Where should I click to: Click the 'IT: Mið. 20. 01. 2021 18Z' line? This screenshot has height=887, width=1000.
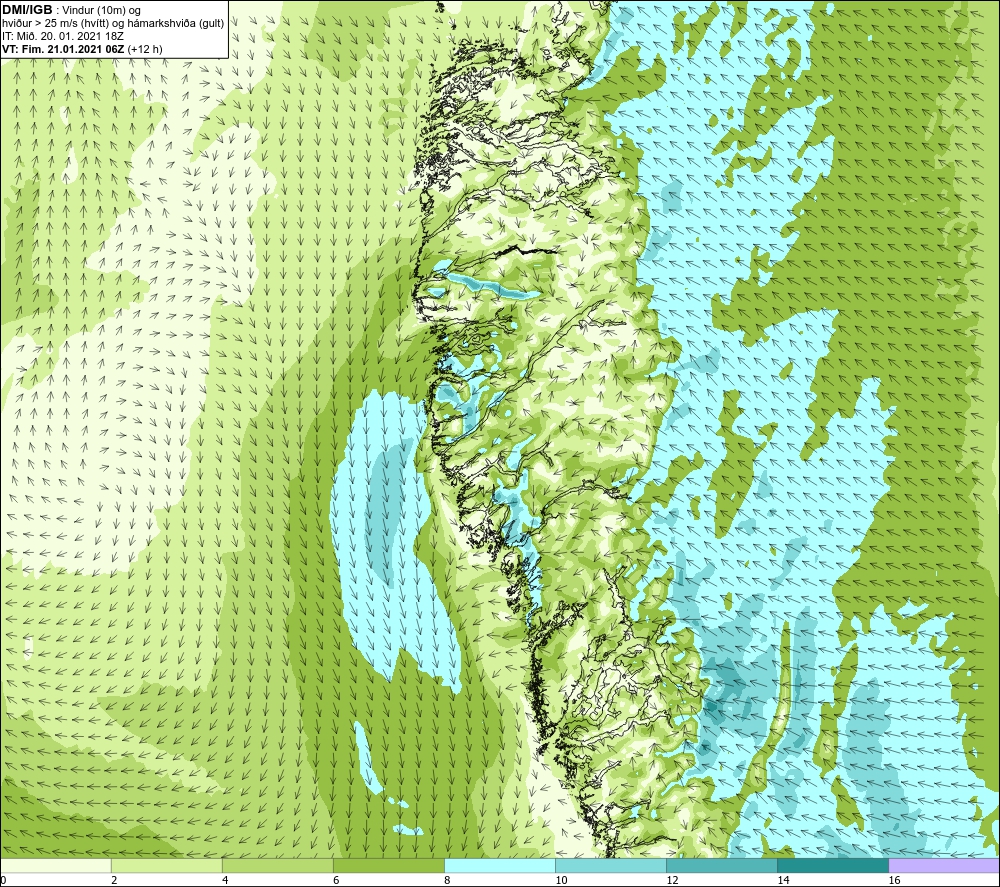pos(63,36)
